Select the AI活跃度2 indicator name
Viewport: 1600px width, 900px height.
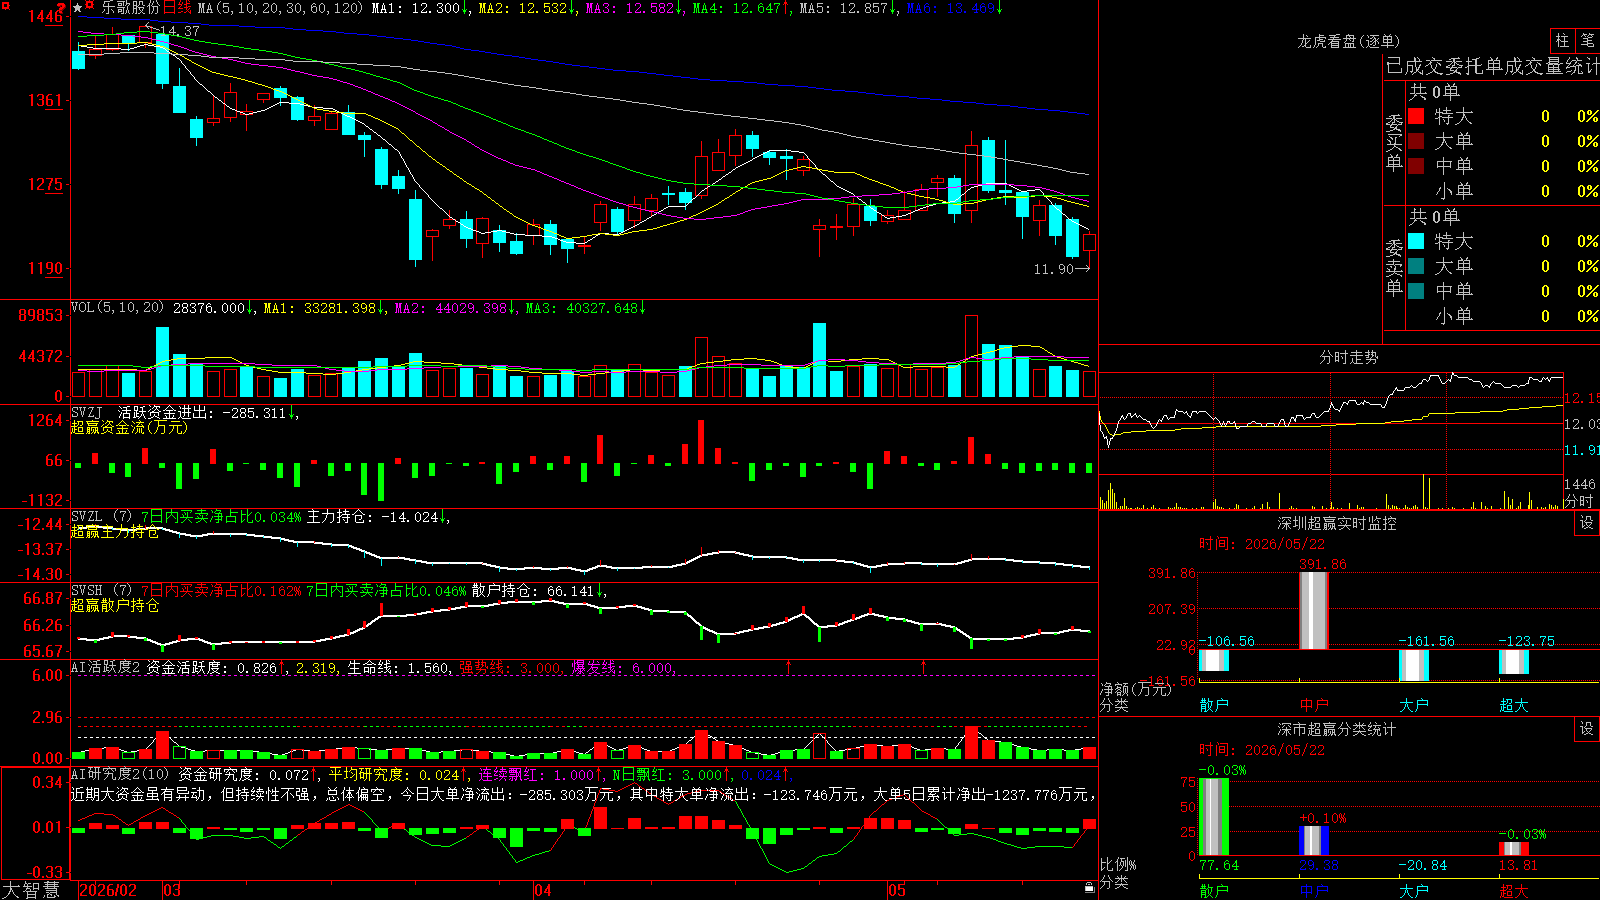106,667
